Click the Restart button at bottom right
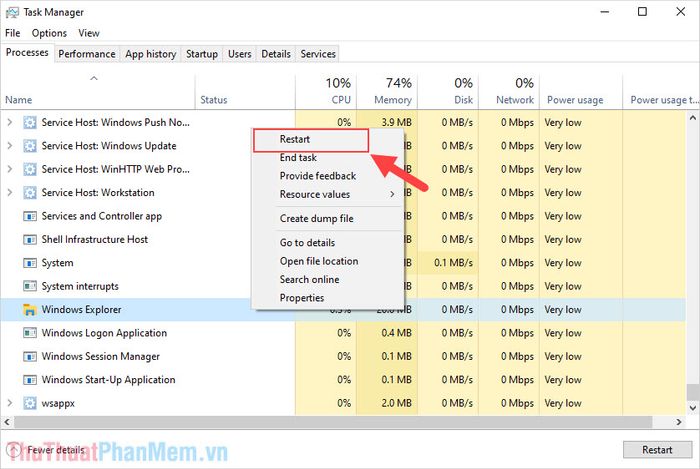 coord(657,450)
